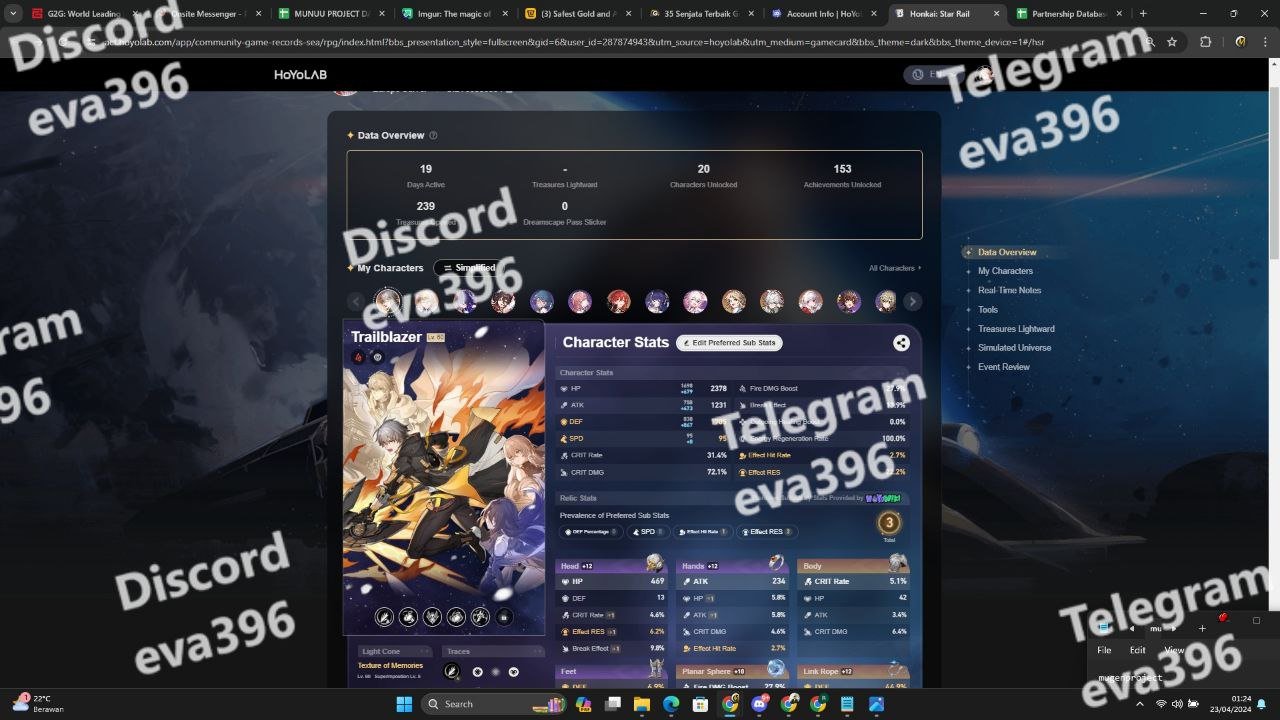Click the Planar Sphere relic icon

[x=776, y=668]
